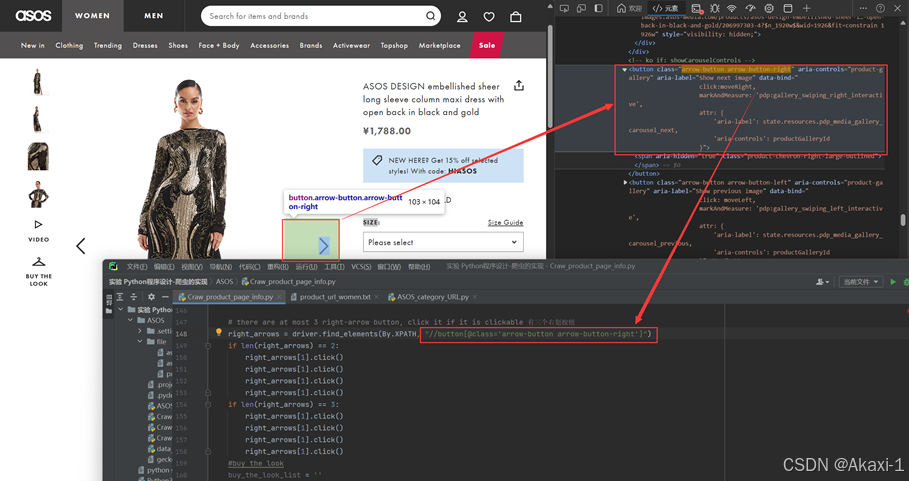Click the share product icon
The height and width of the screenshot is (481, 909).
[519, 86]
